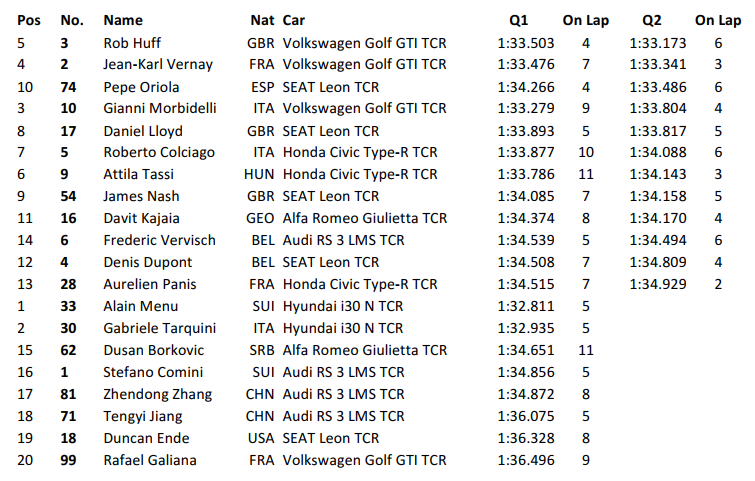The width and height of the screenshot is (755, 481).
Task: Click the Pos column header
Action: point(29,20)
